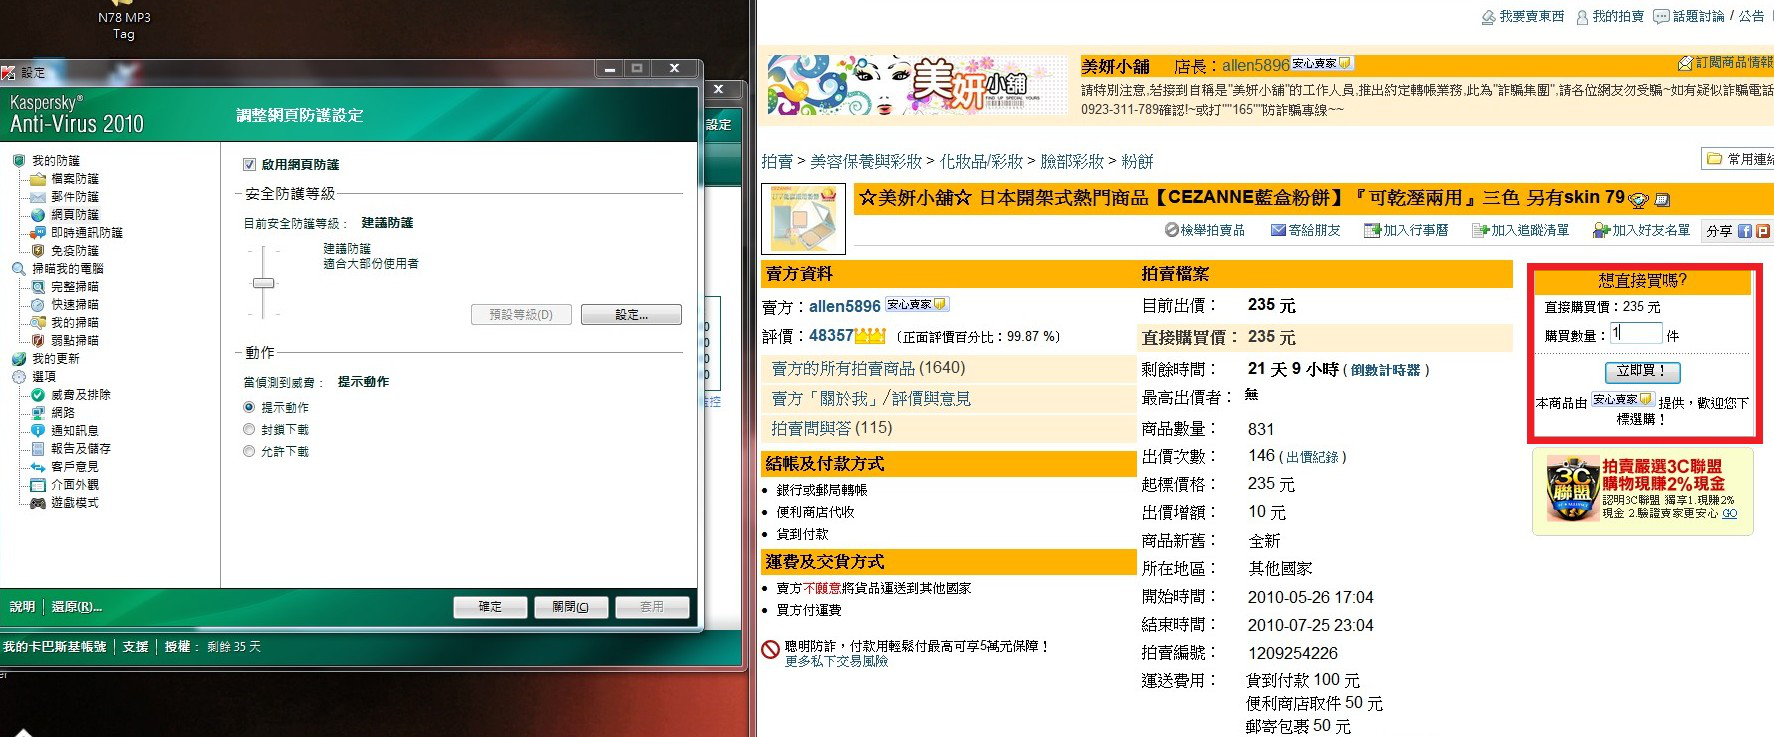Viewport: 1774px width, 737px height.
Task: Collapse the 我的防護 tree section
Action: (x=19, y=161)
